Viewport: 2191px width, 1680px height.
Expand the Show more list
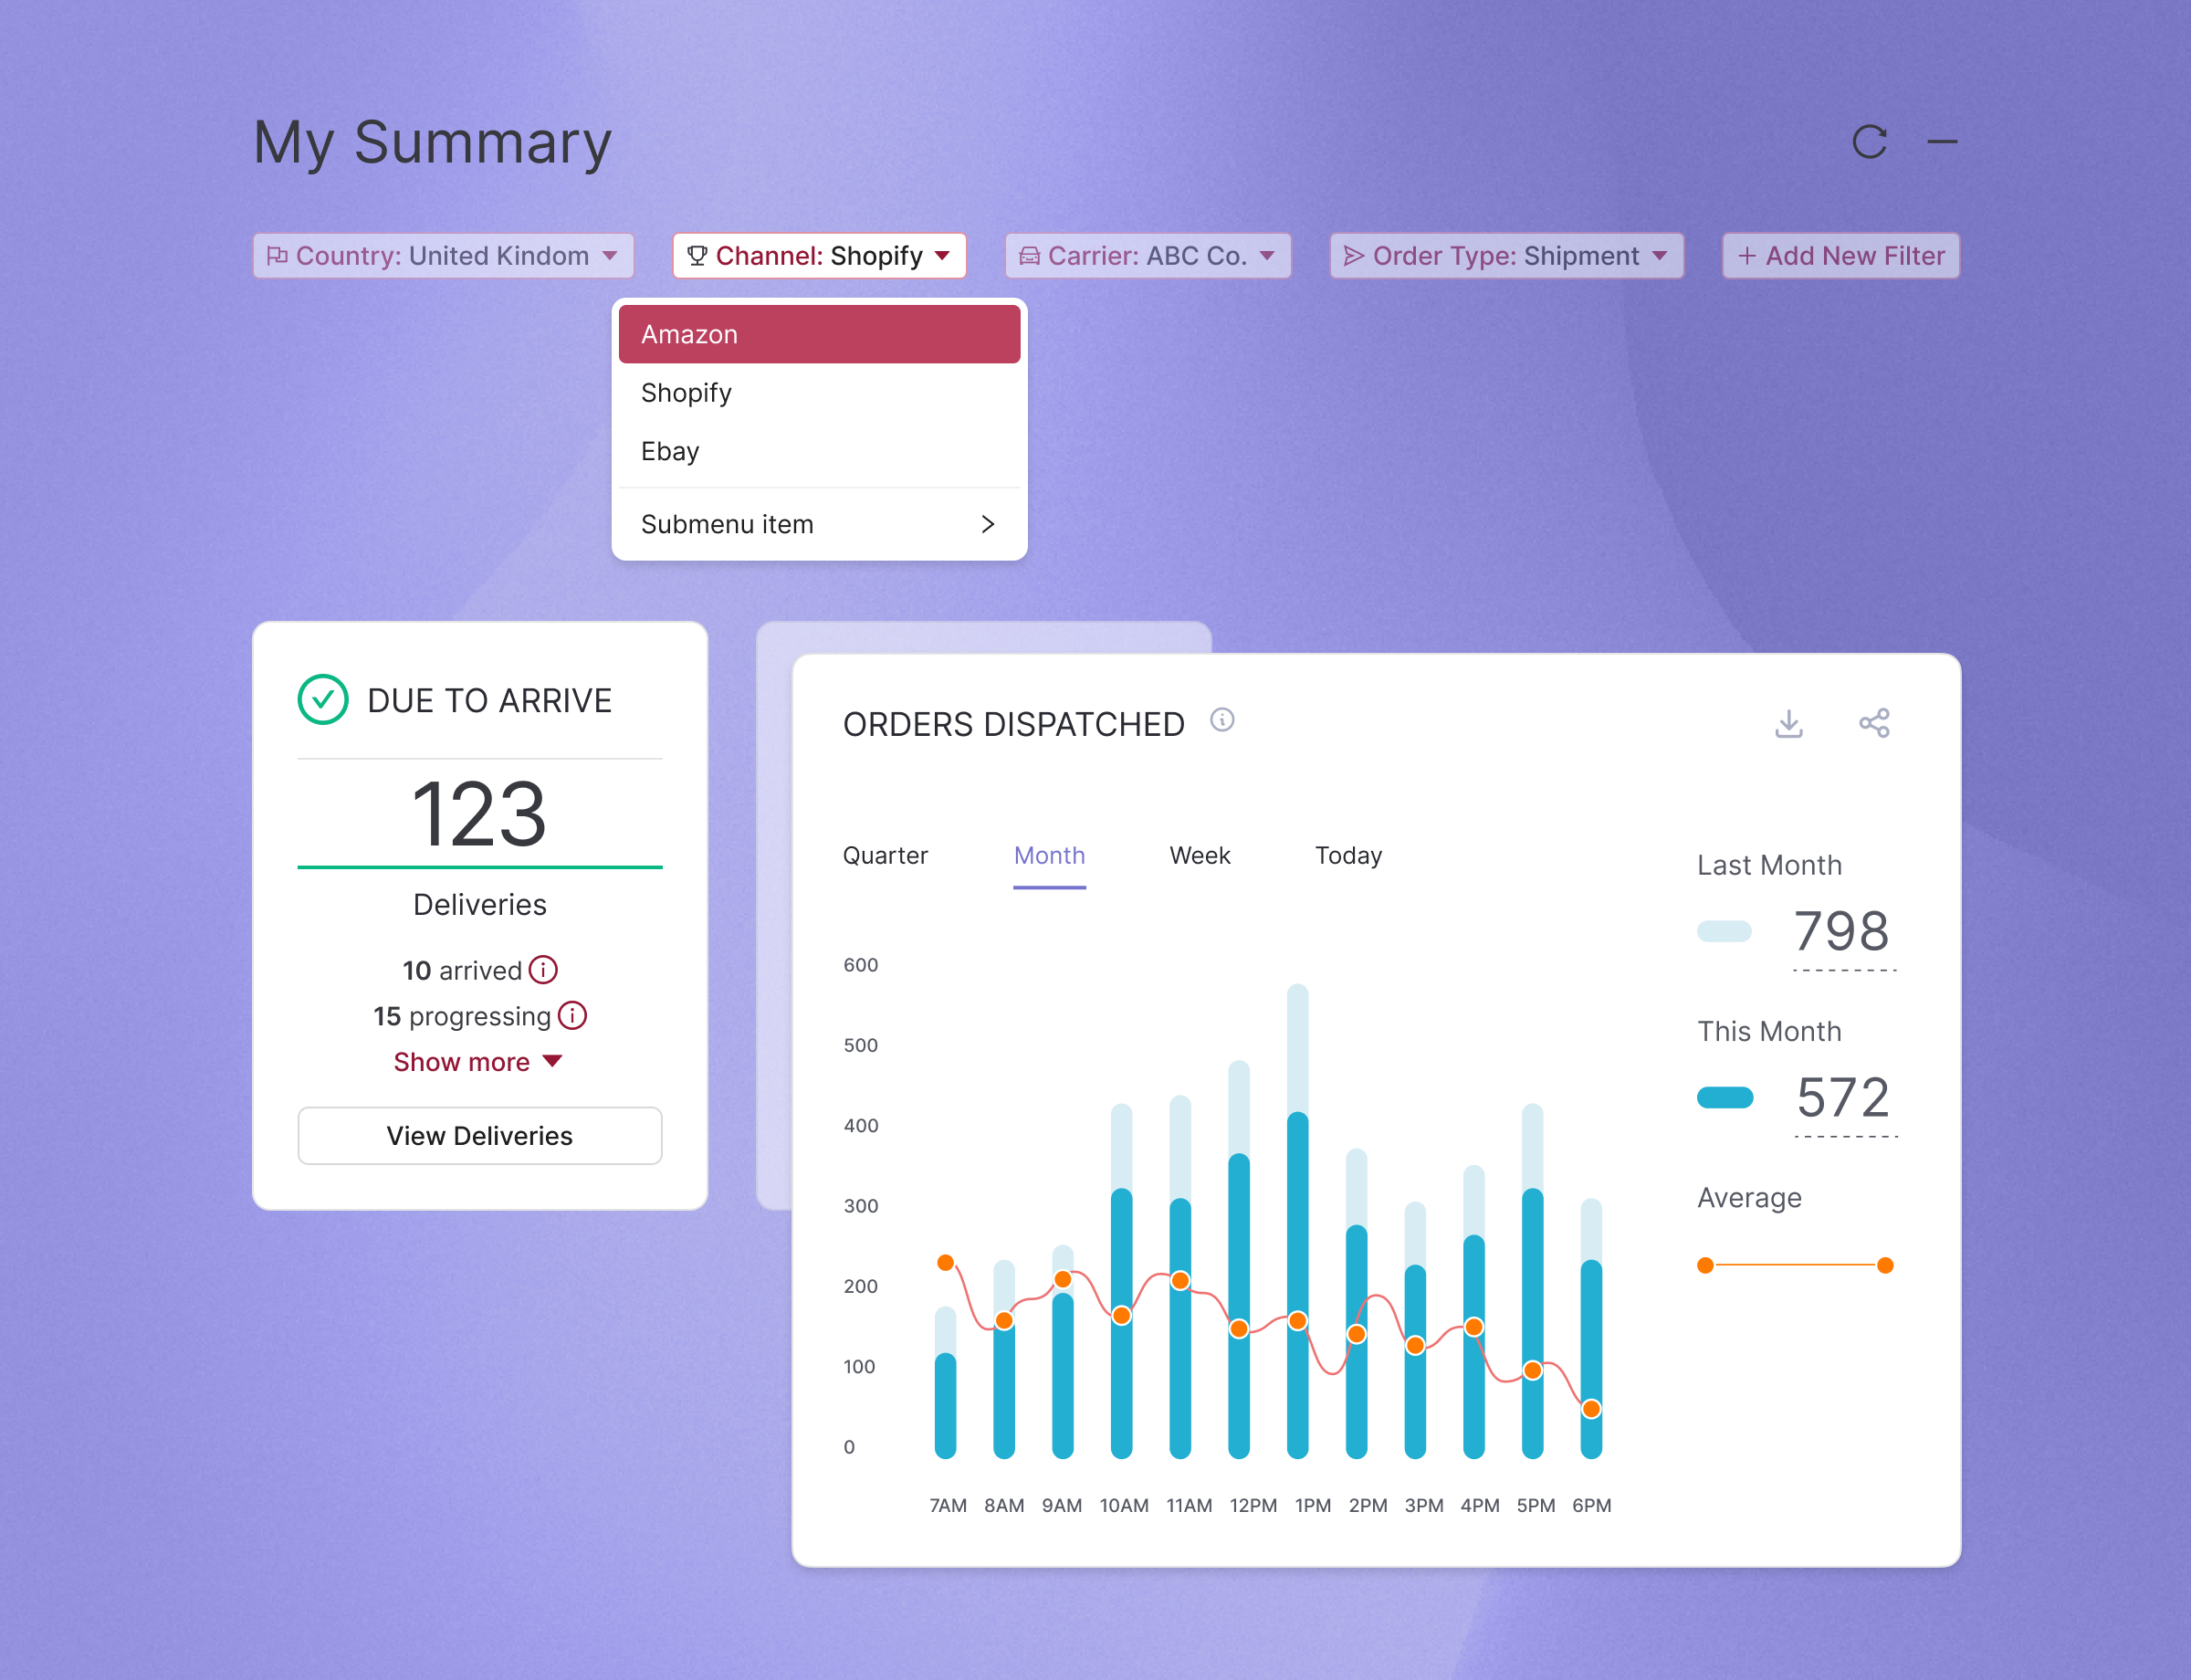tap(552, 1061)
